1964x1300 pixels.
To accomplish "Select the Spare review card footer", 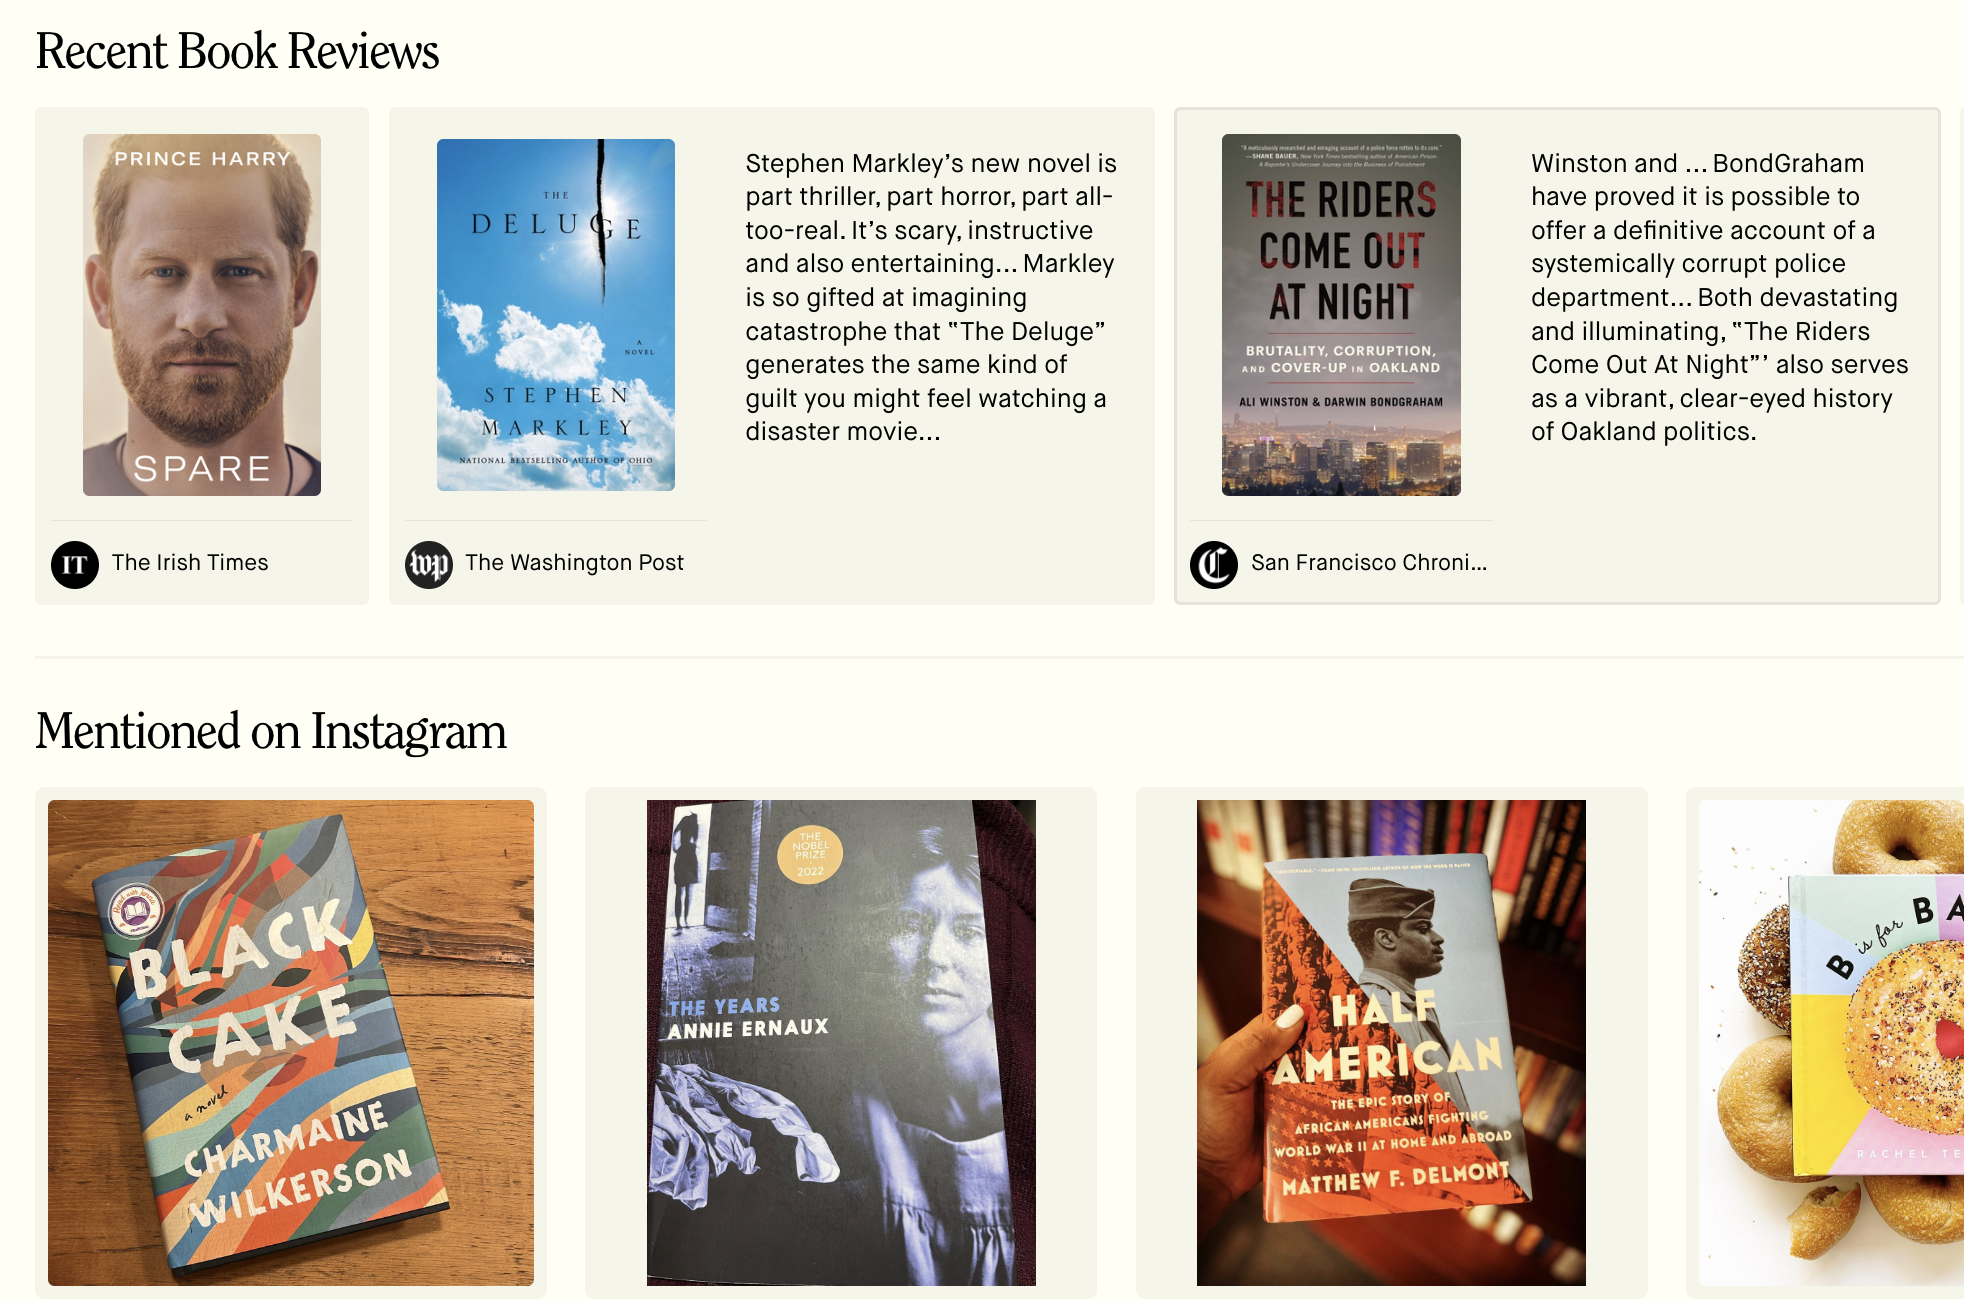I will 202,563.
